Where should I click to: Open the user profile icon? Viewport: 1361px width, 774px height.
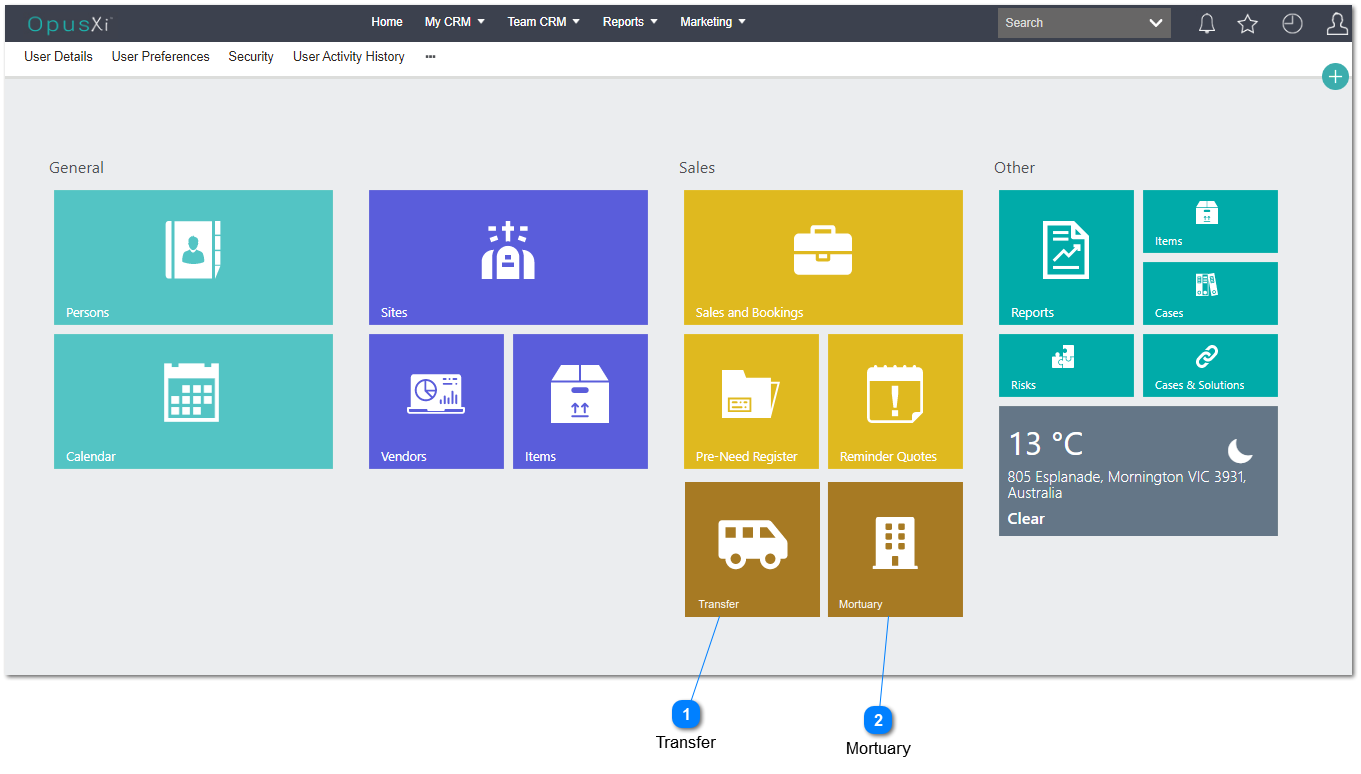tap(1337, 23)
